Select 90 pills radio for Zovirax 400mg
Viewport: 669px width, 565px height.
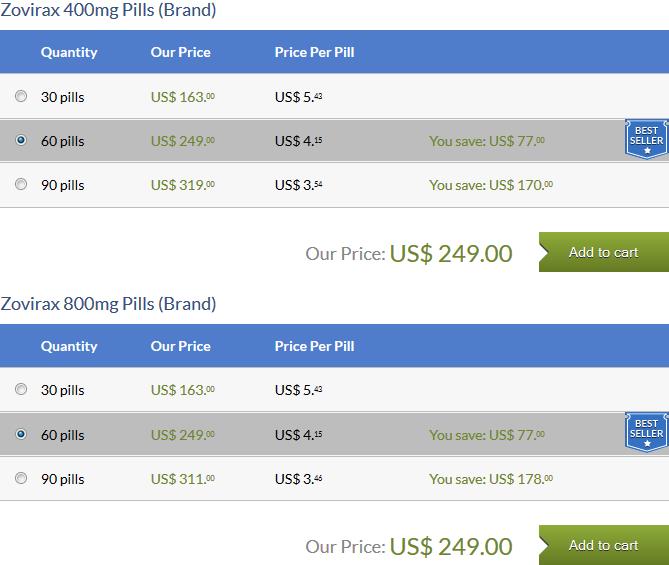click(x=20, y=184)
